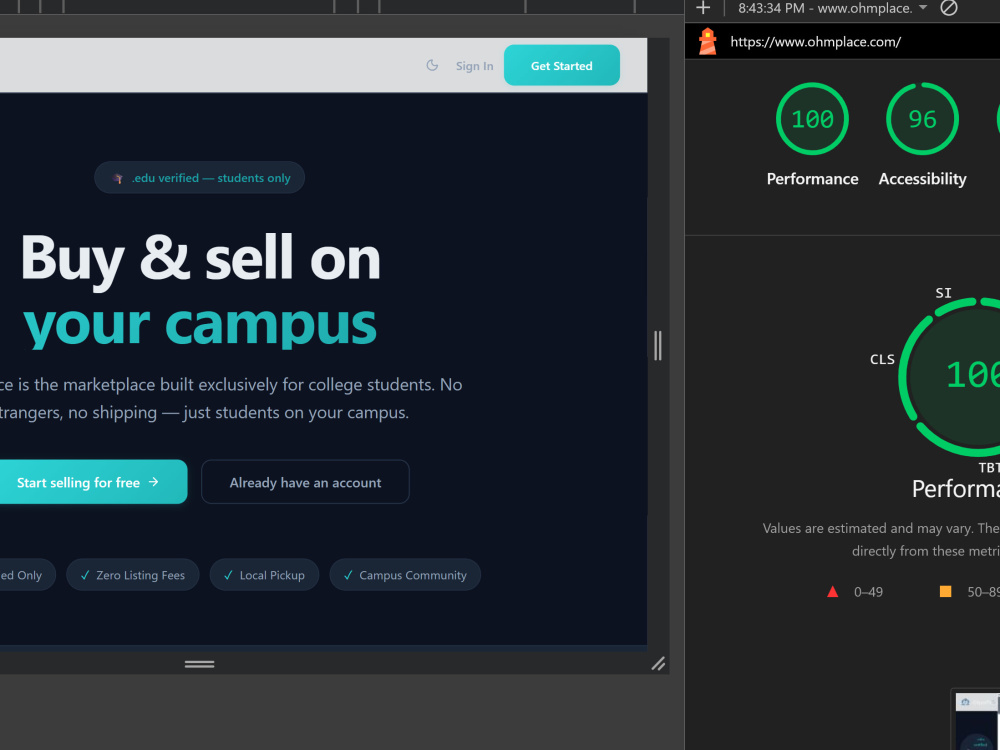Click the Start selling for free button
The image size is (1000, 750).
point(89,482)
